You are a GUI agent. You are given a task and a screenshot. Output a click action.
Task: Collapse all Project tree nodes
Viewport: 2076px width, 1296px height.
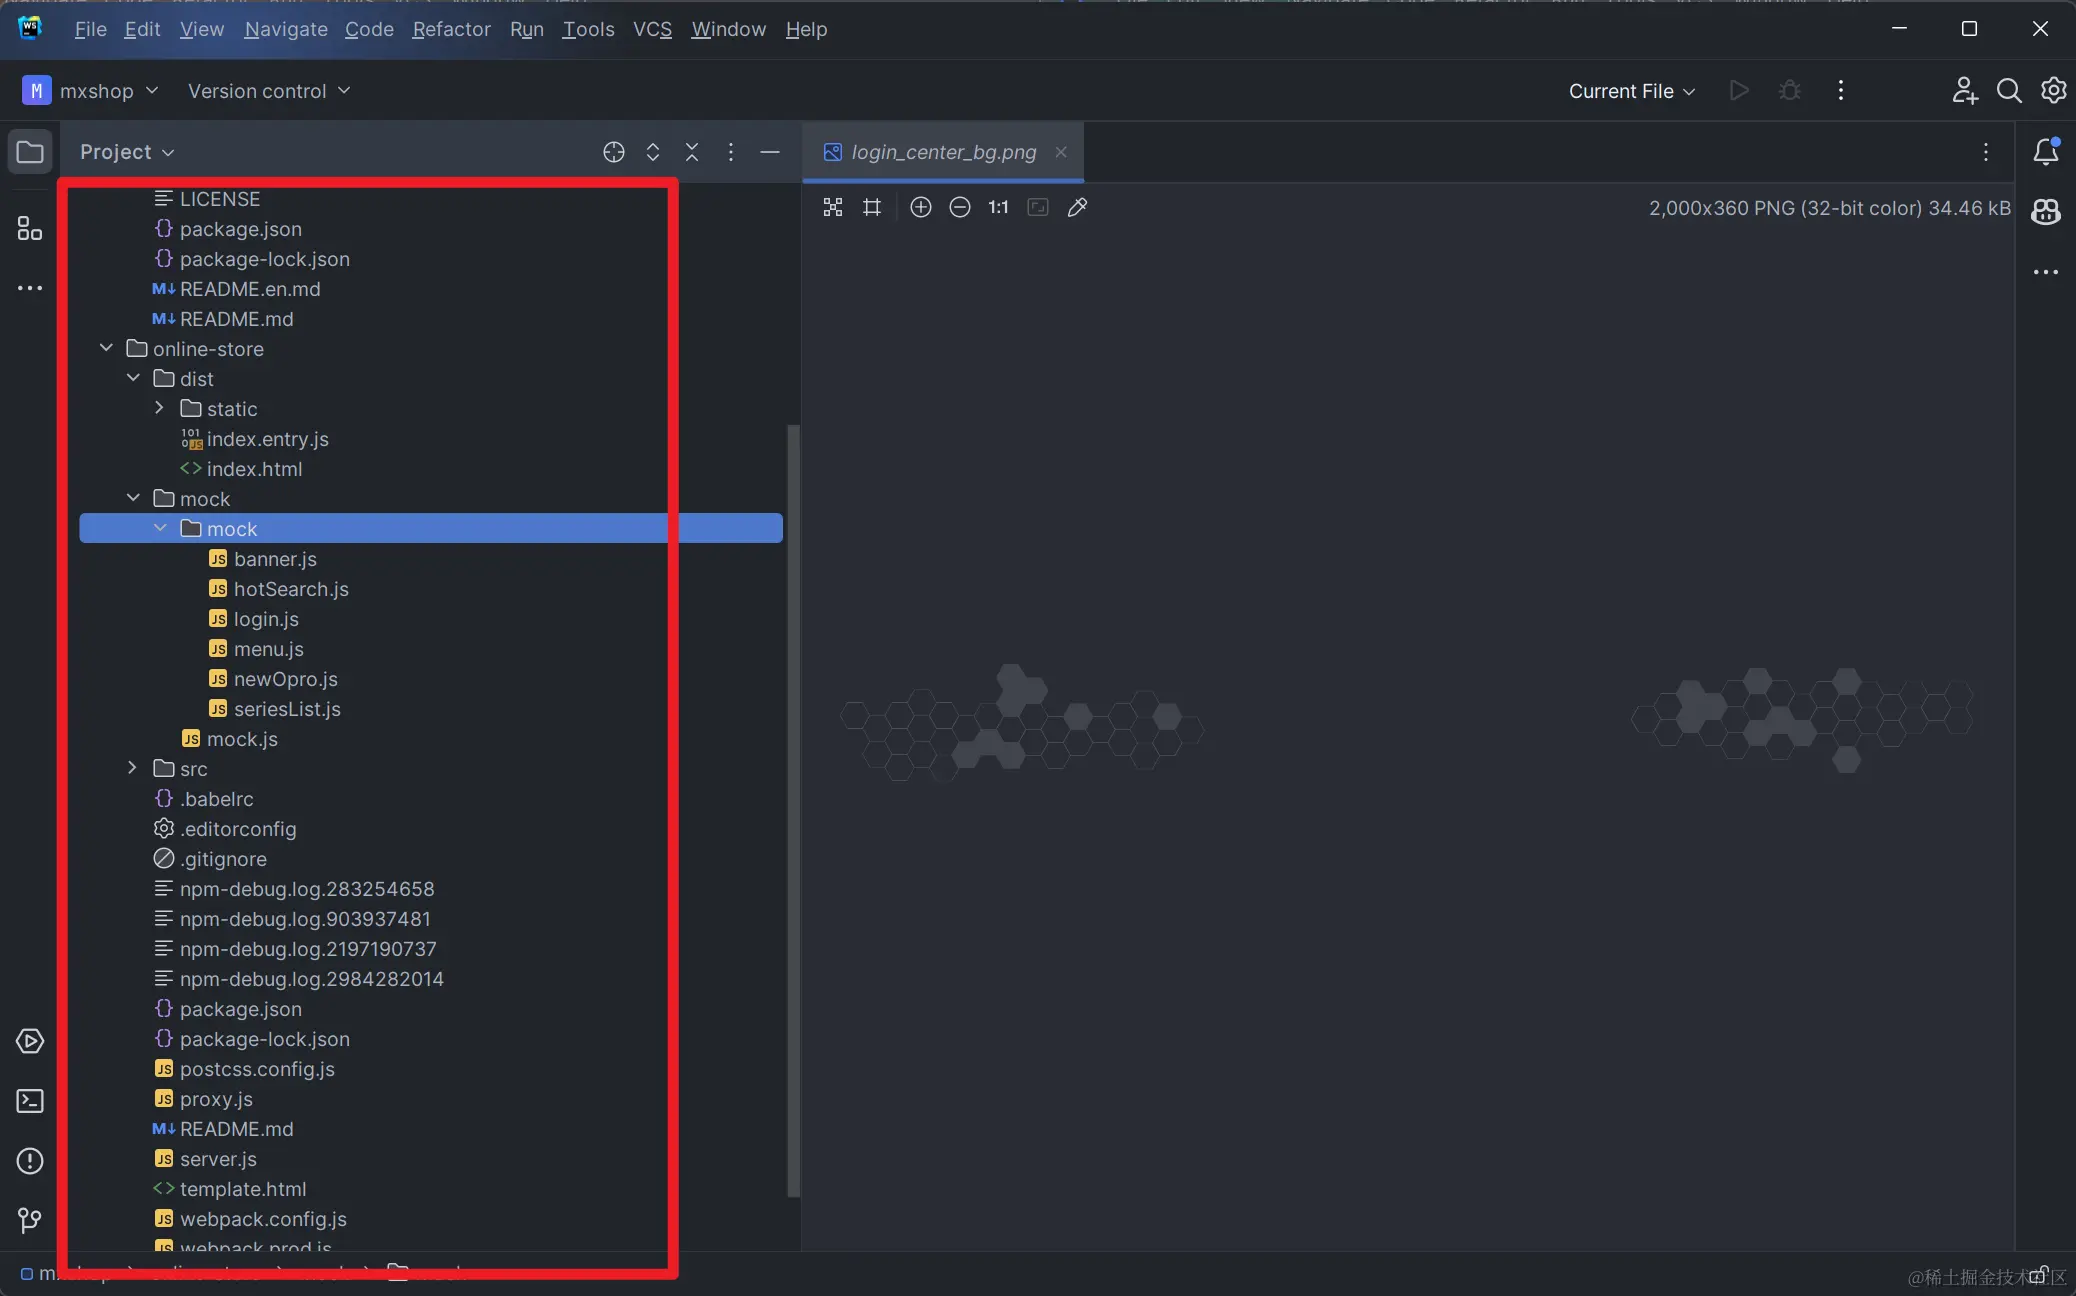tap(691, 152)
